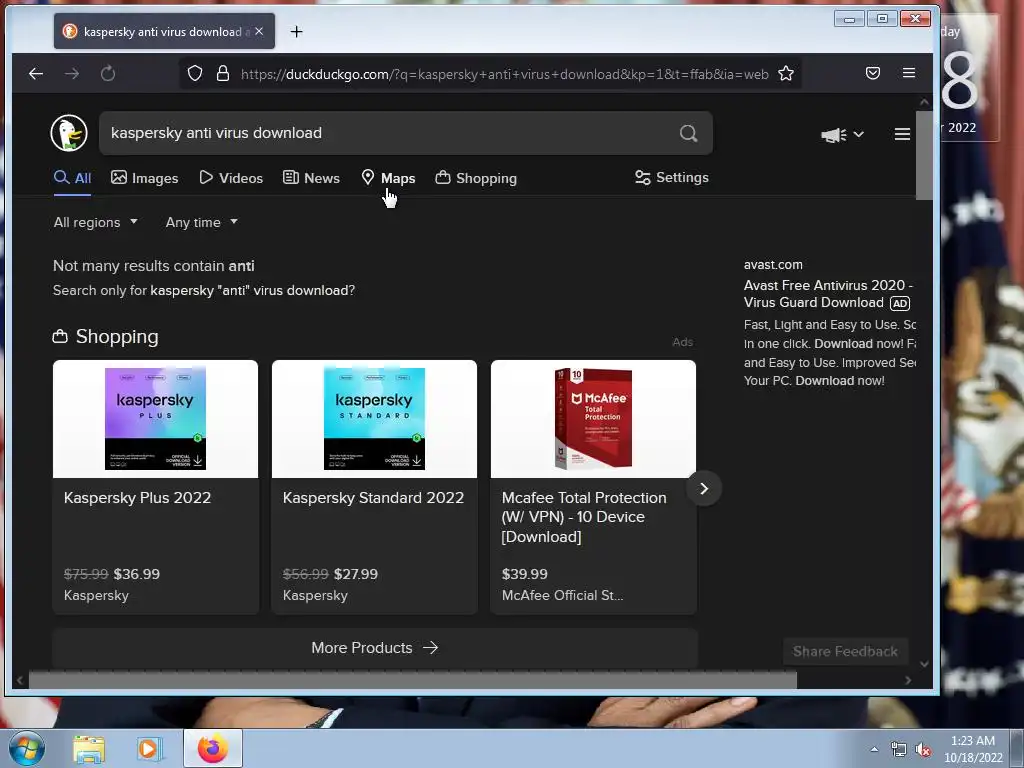This screenshot has width=1024, height=768.
Task: Open the Kaspersky Standard 2022 product image
Action: click(374, 419)
